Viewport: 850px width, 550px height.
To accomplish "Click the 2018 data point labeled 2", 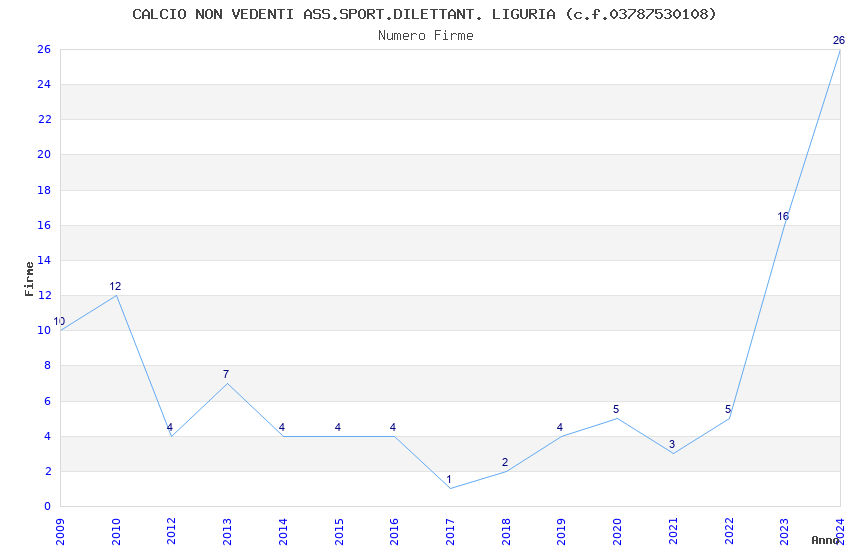I will 505,471.
